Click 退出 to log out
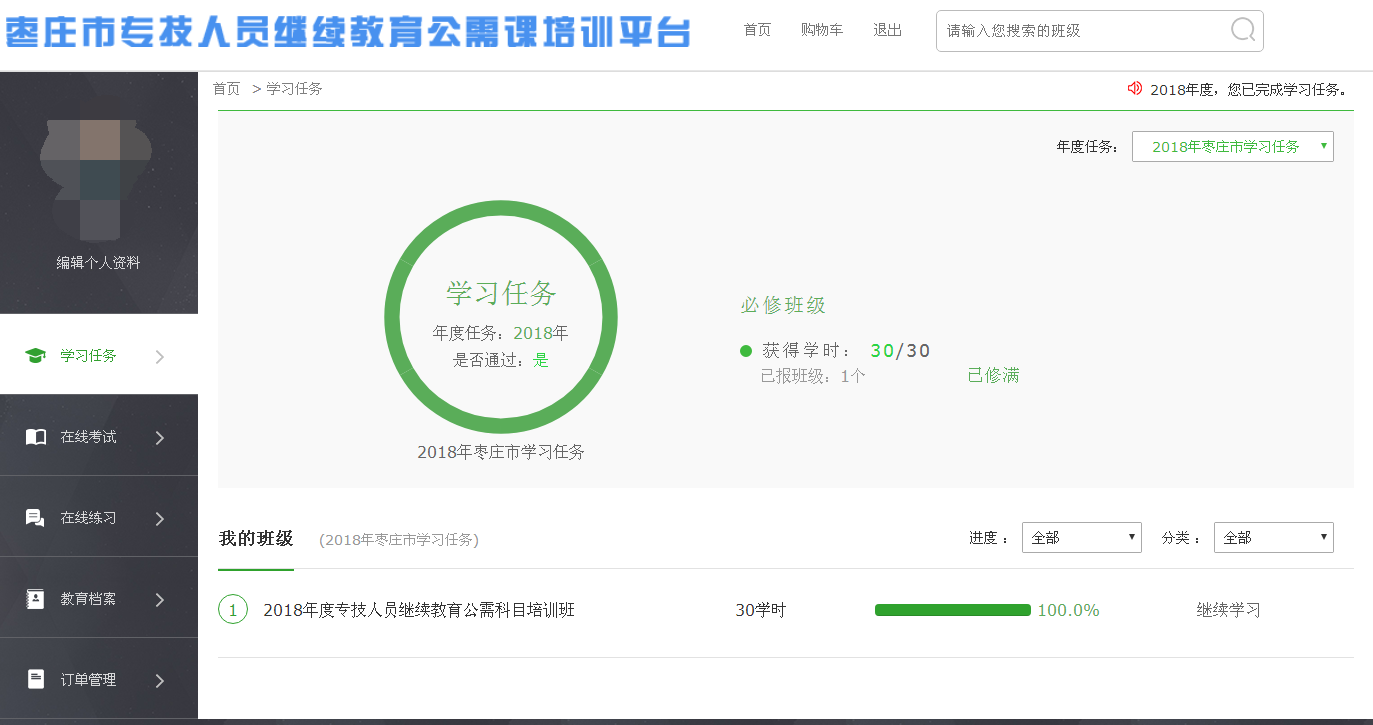Viewport: 1373px width, 725px height. coord(887,30)
